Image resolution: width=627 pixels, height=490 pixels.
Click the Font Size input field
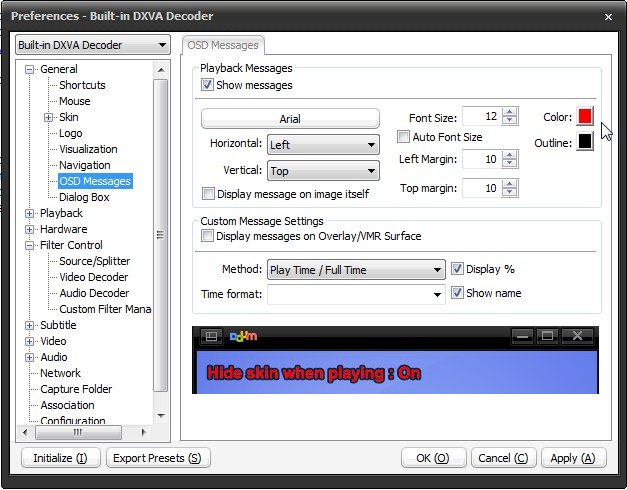482,116
